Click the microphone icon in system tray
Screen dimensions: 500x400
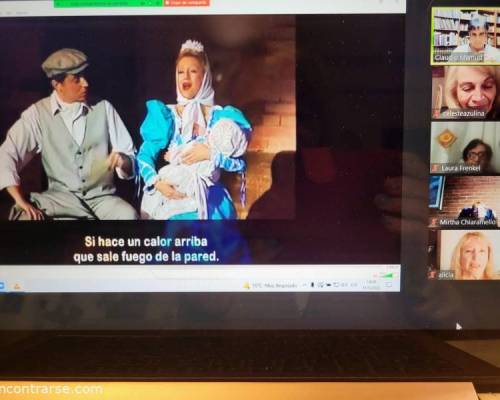(x=312, y=285)
